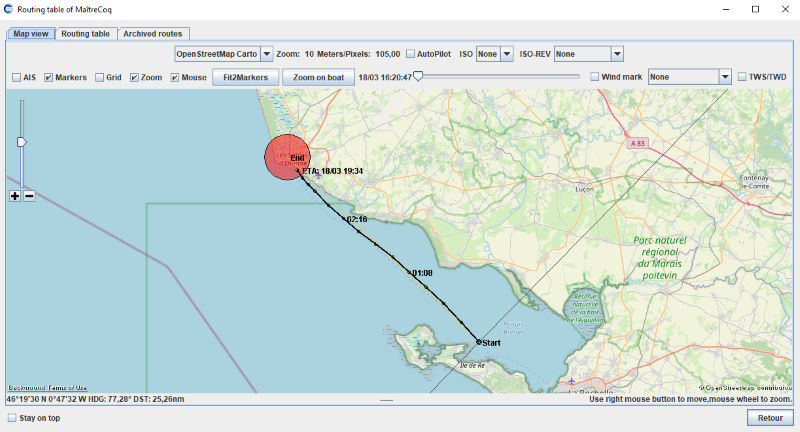Image resolution: width=800 pixels, height=432 pixels.
Task: Open the Archived routes tab
Action: click(x=151, y=33)
